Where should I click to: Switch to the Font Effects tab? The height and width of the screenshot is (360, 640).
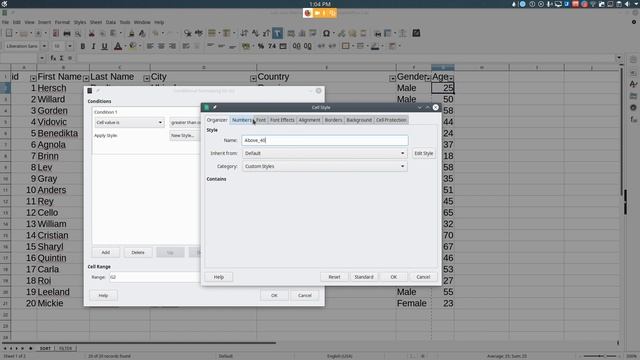click(282, 120)
